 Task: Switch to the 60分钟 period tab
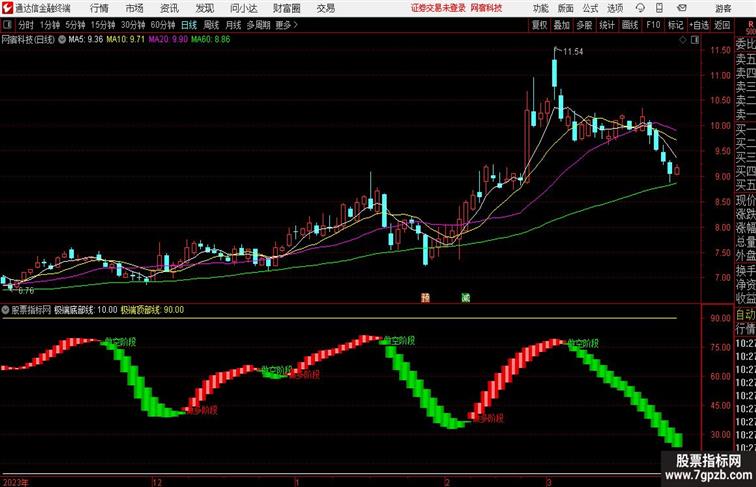coord(163,25)
